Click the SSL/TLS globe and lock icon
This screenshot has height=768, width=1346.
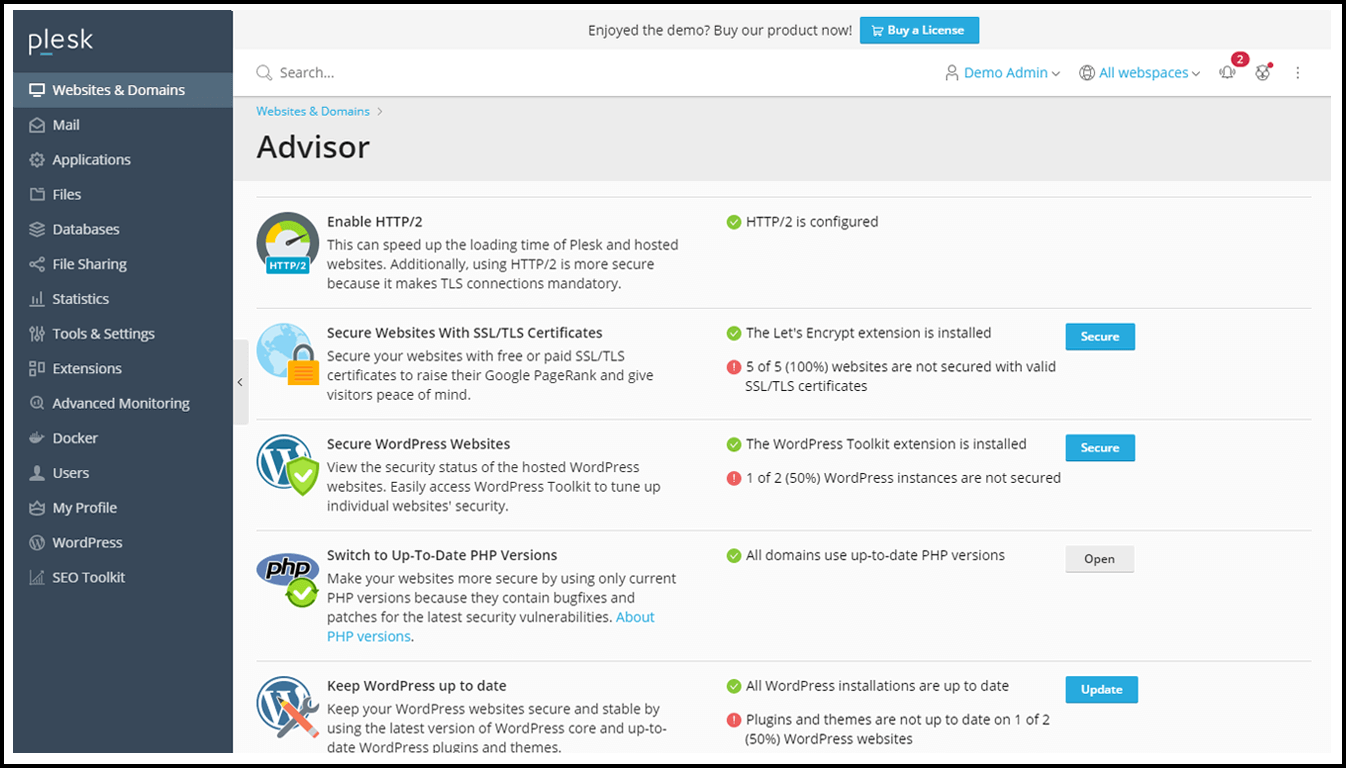(288, 354)
